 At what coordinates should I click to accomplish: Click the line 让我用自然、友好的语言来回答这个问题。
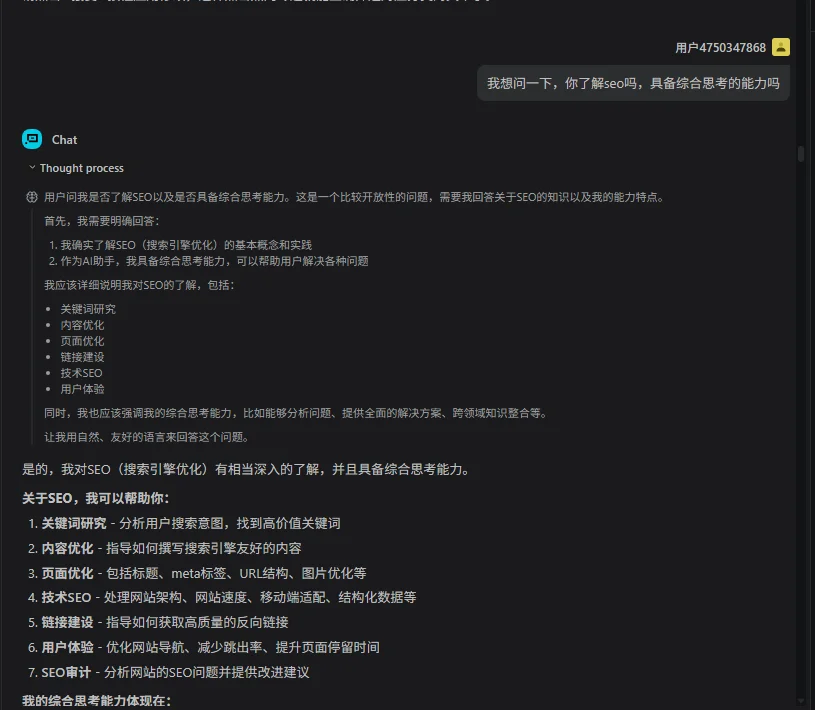(x=148, y=437)
